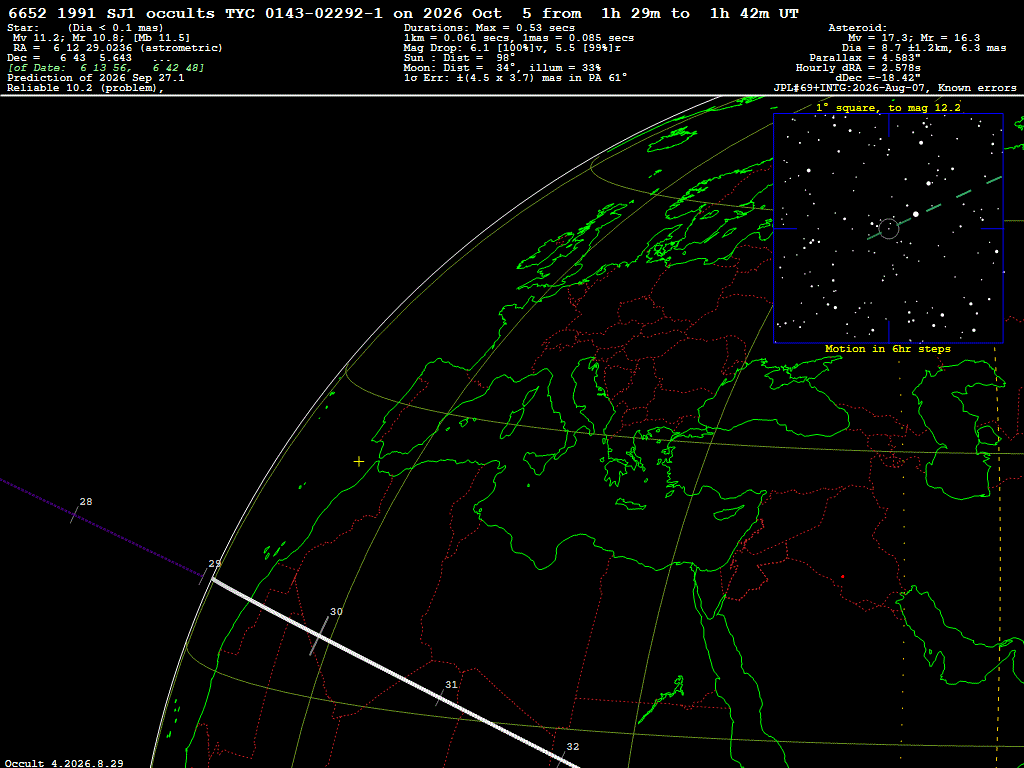Click the JPL#69+INTG Known errors text
The height and width of the screenshot is (768, 1024).
tap(895, 88)
